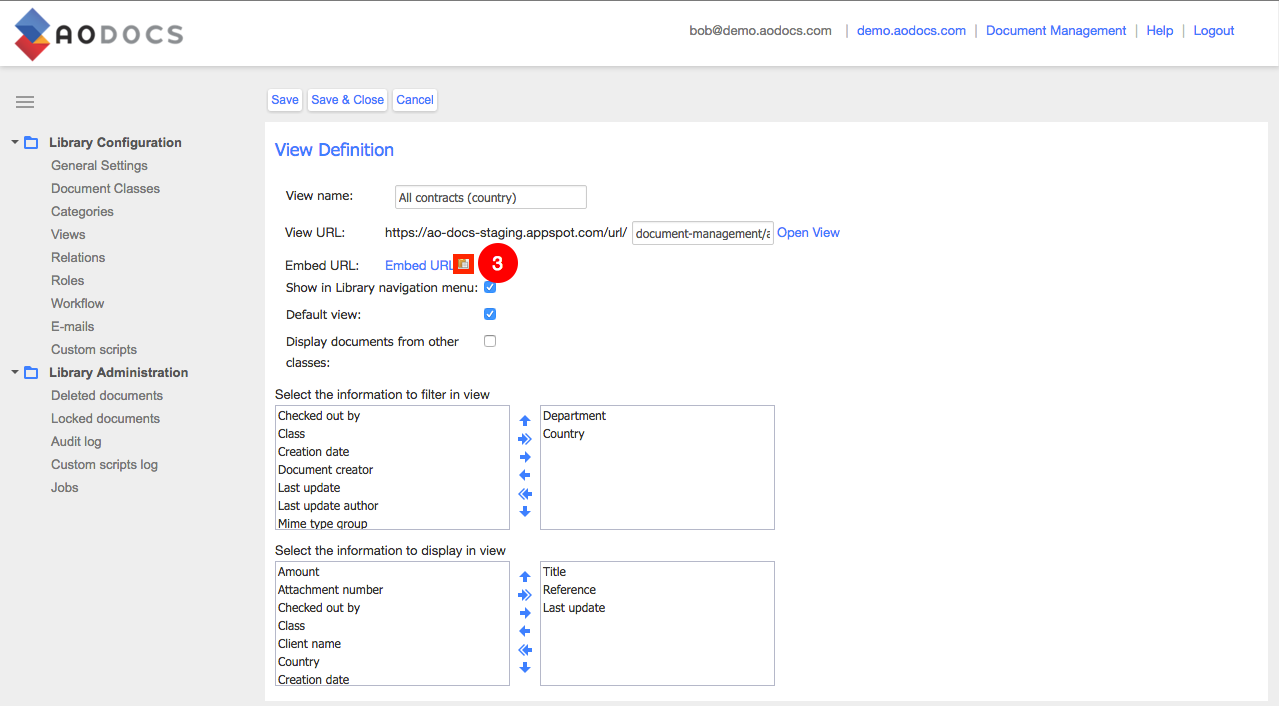Click the Open View link
1279x706 pixels.
coord(808,233)
